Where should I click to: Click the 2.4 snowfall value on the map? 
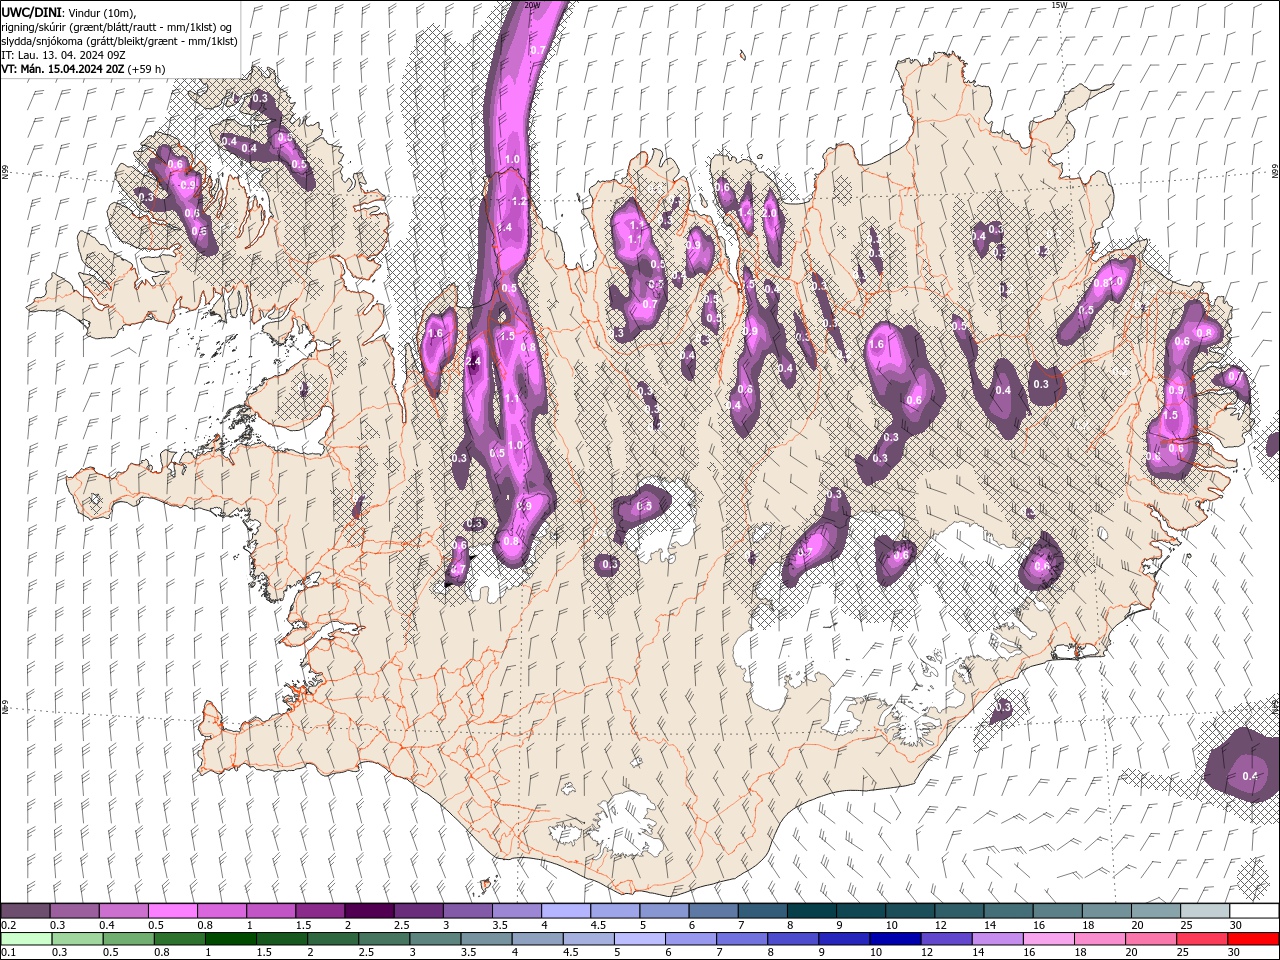pyautogui.click(x=474, y=361)
